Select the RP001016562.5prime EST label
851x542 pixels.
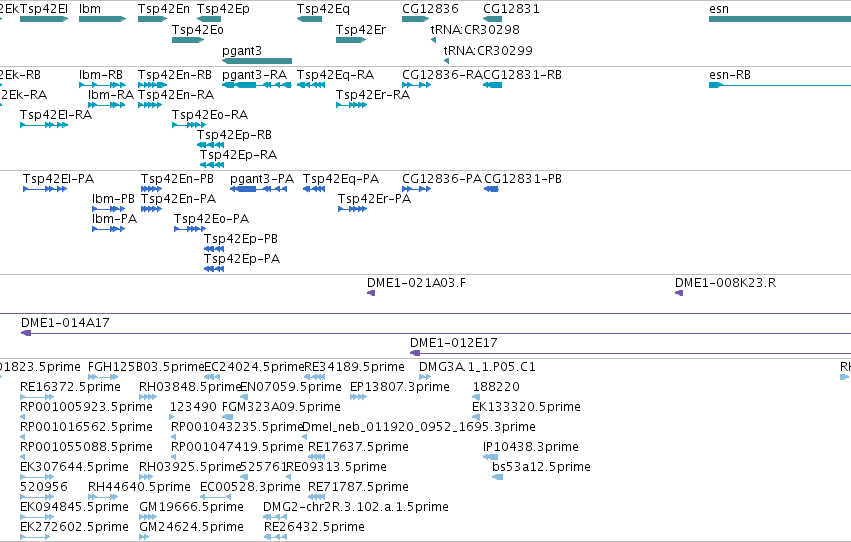point(86,427)
